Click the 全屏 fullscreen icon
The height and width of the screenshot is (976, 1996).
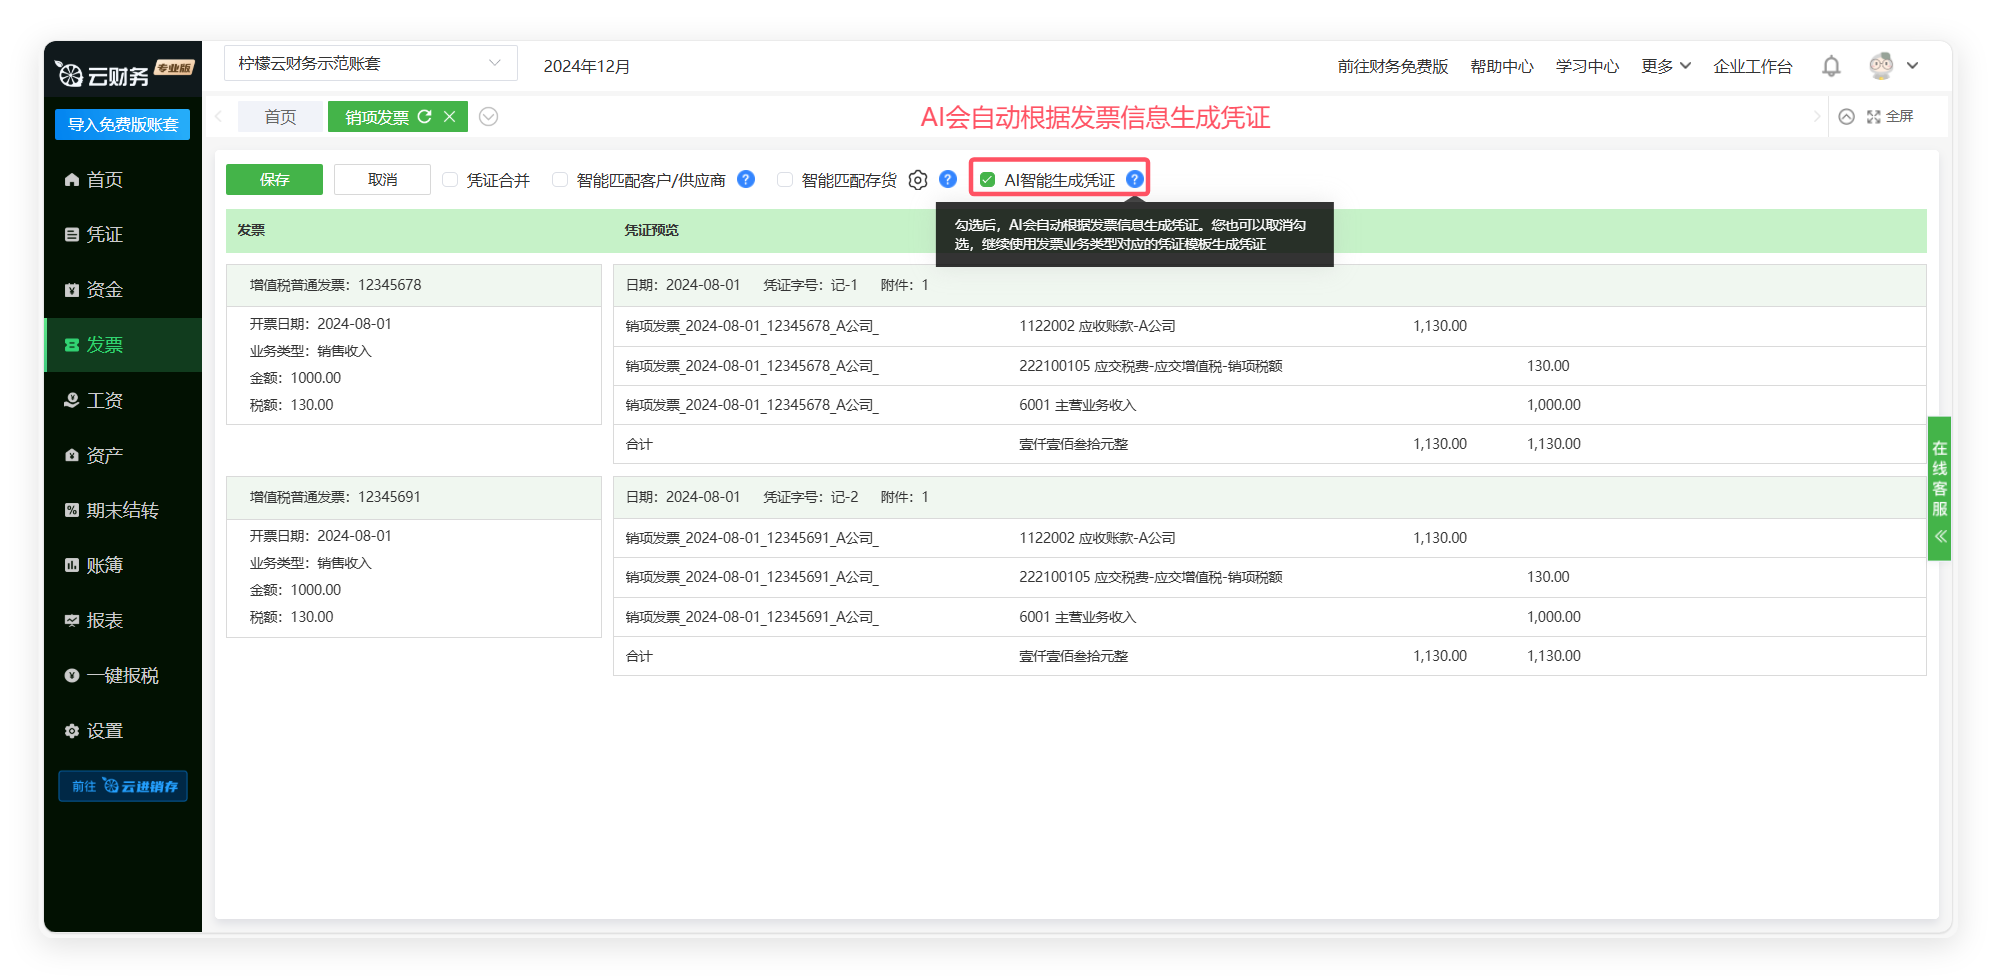(1874, 117)
